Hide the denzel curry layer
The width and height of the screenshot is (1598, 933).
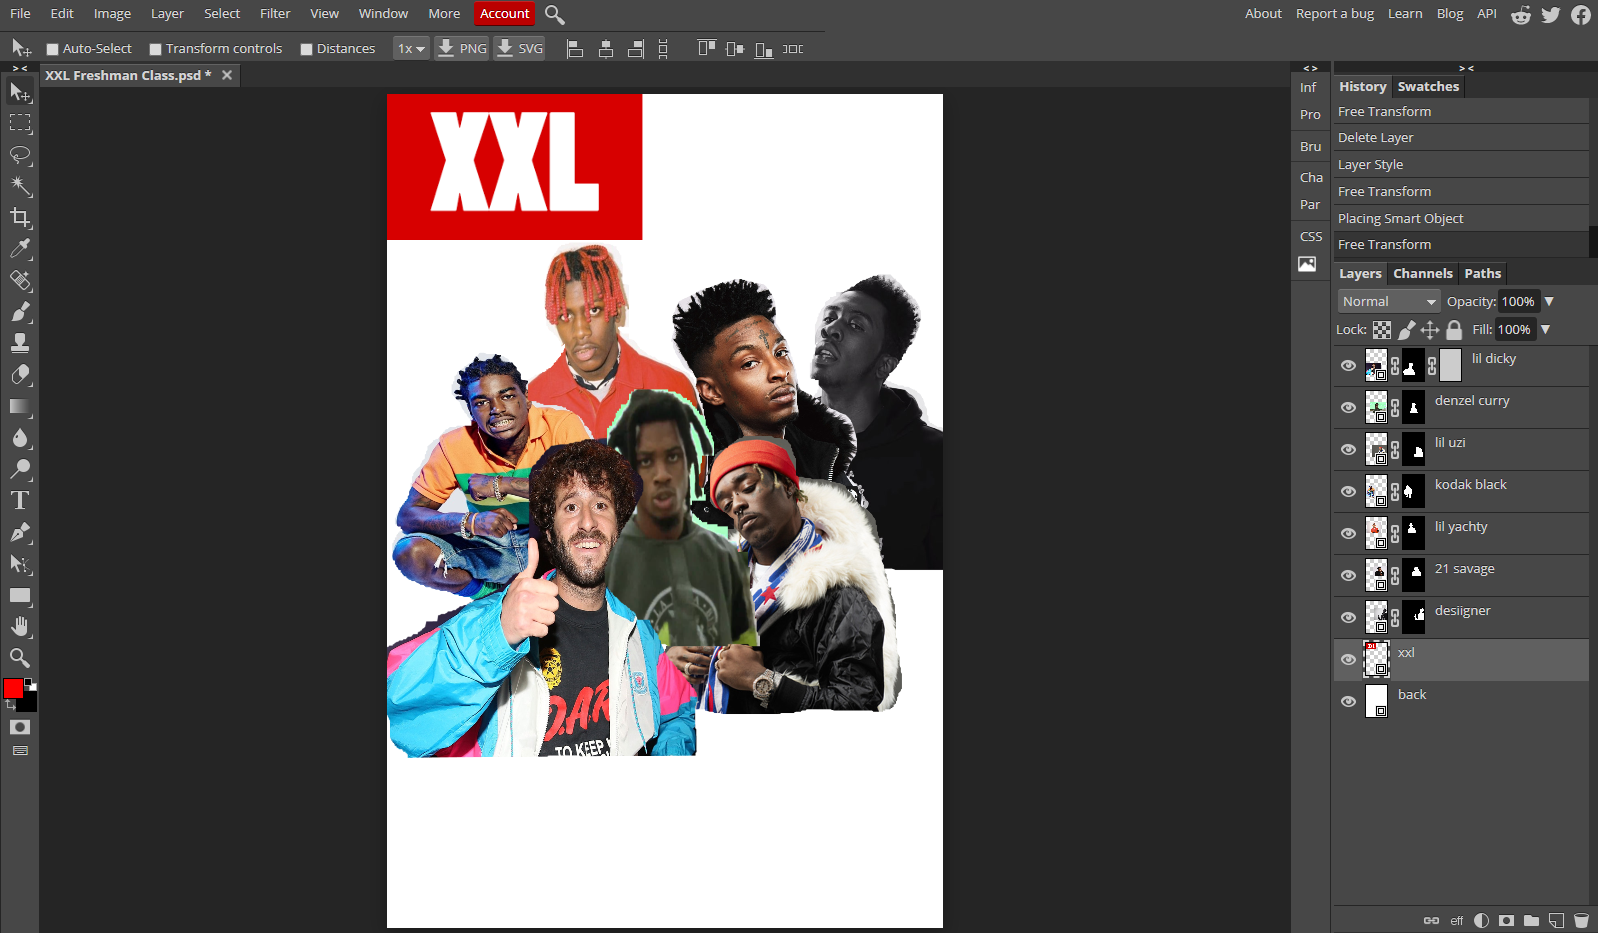coord(1348,408)
